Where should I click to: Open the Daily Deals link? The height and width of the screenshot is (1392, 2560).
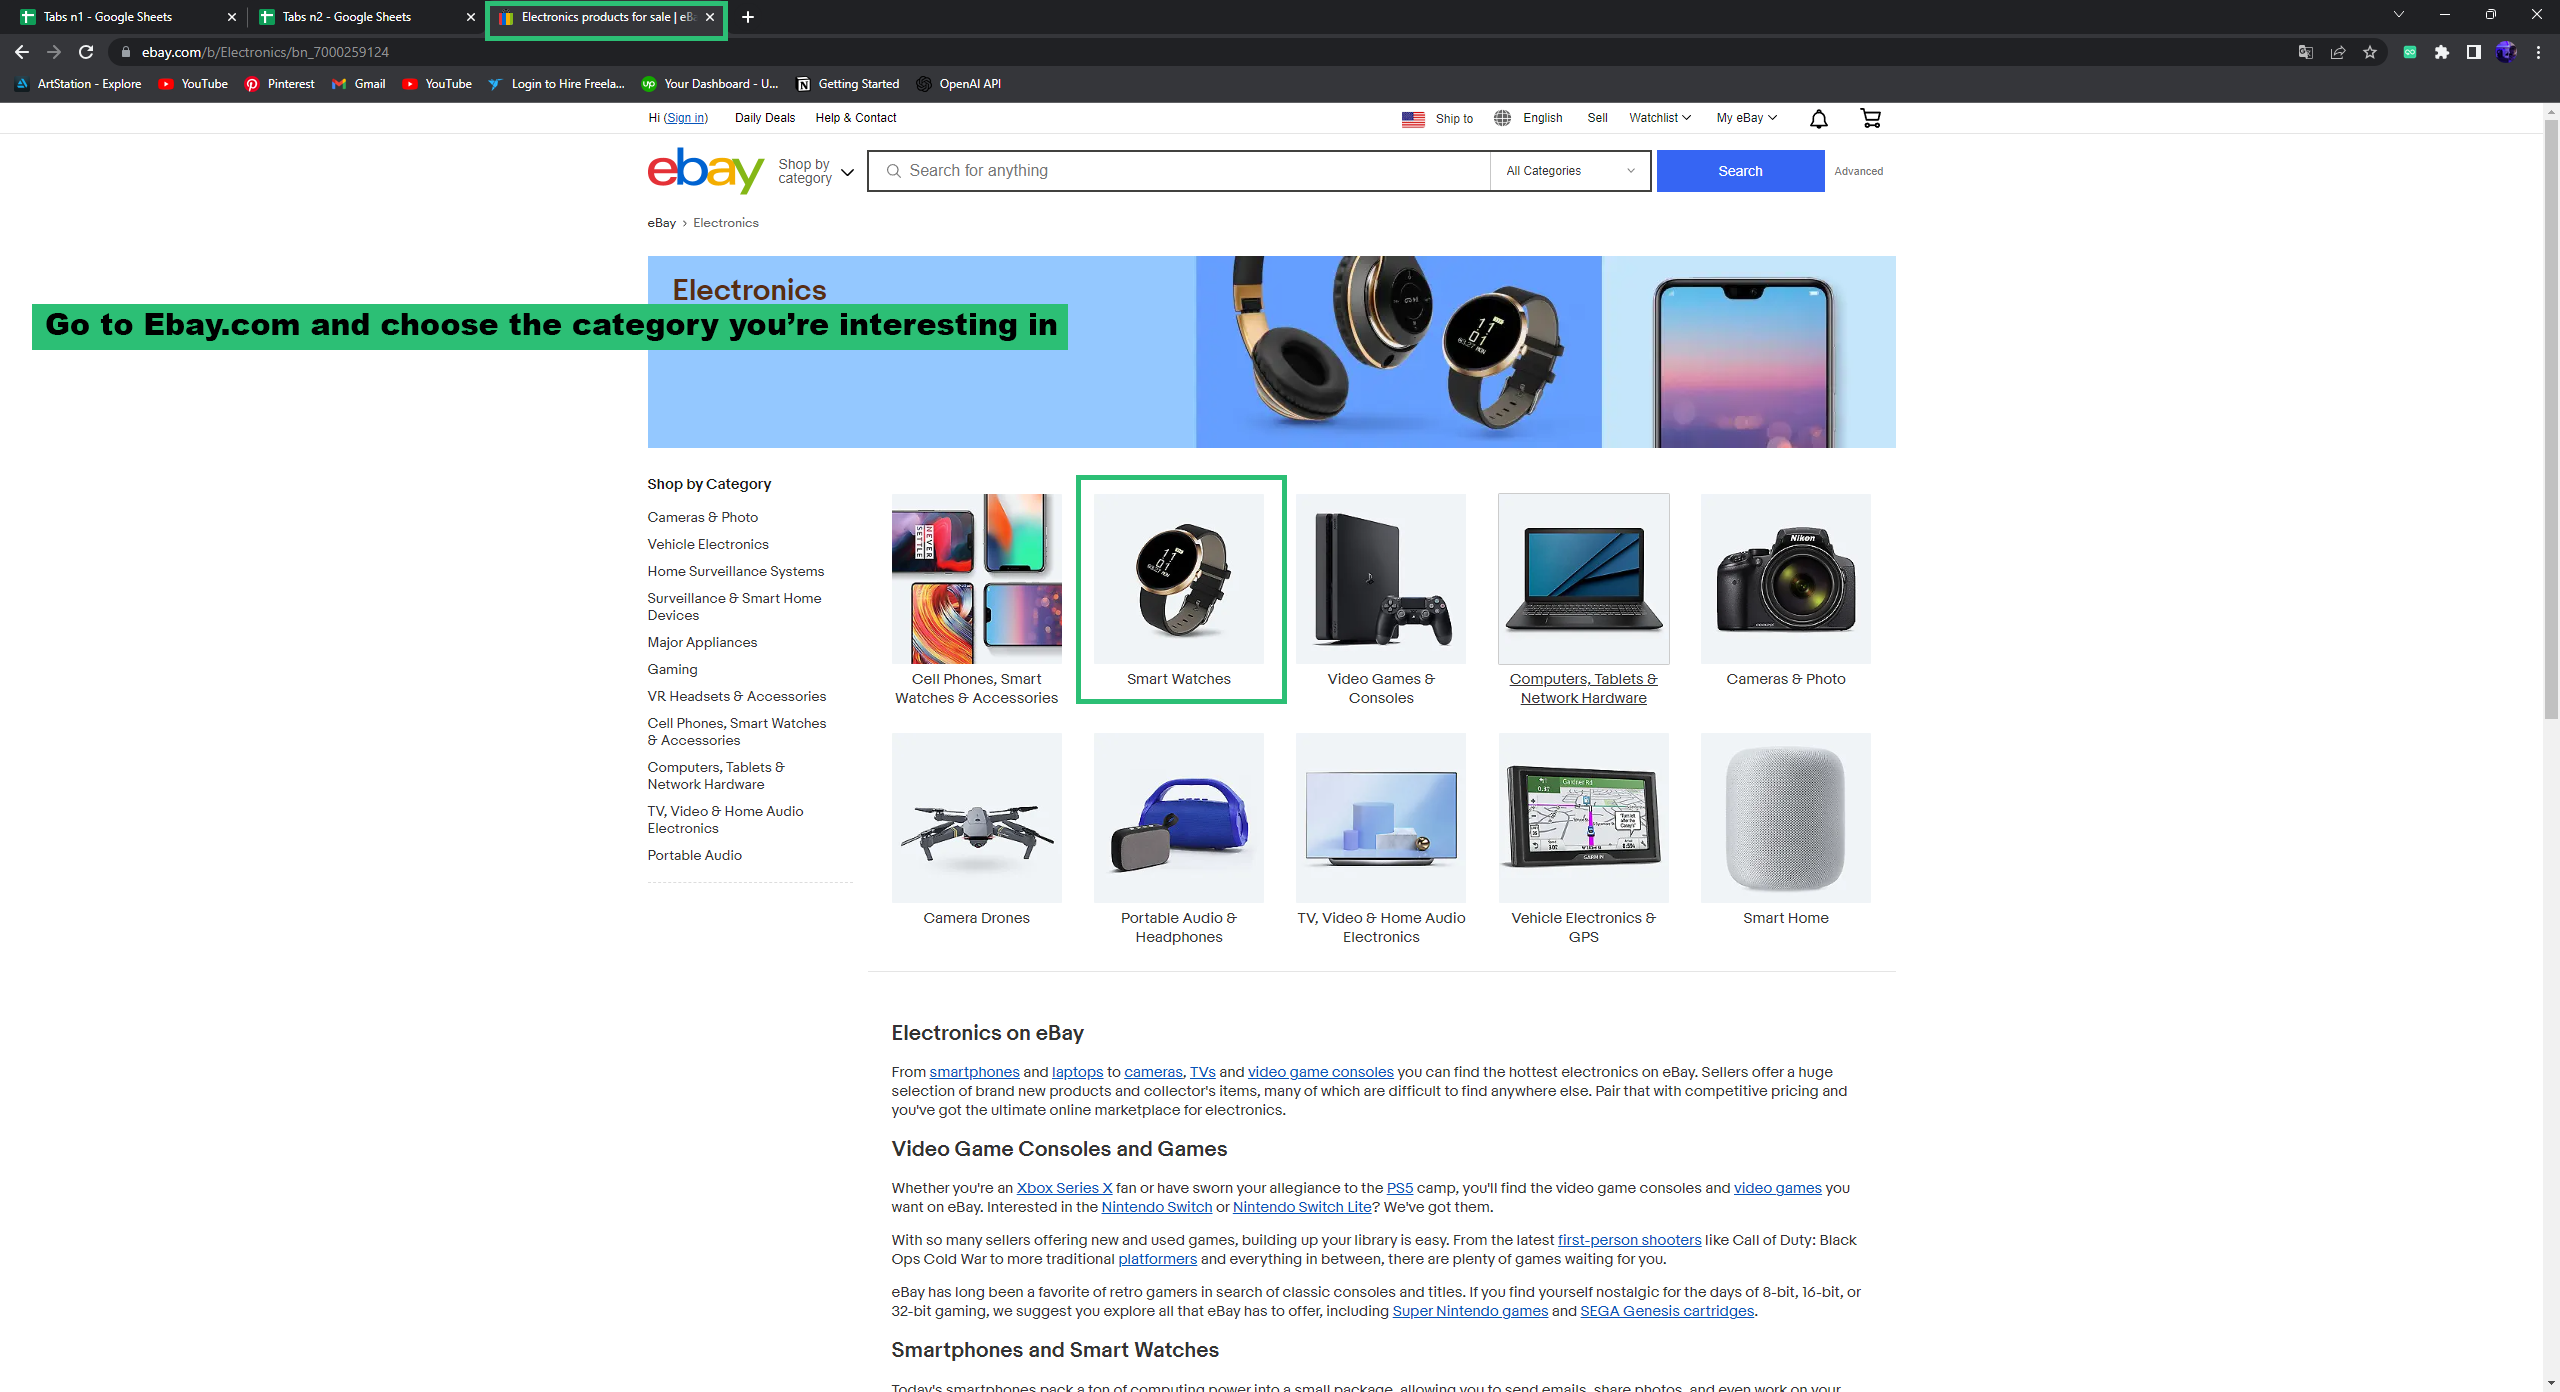click(764, 118)
